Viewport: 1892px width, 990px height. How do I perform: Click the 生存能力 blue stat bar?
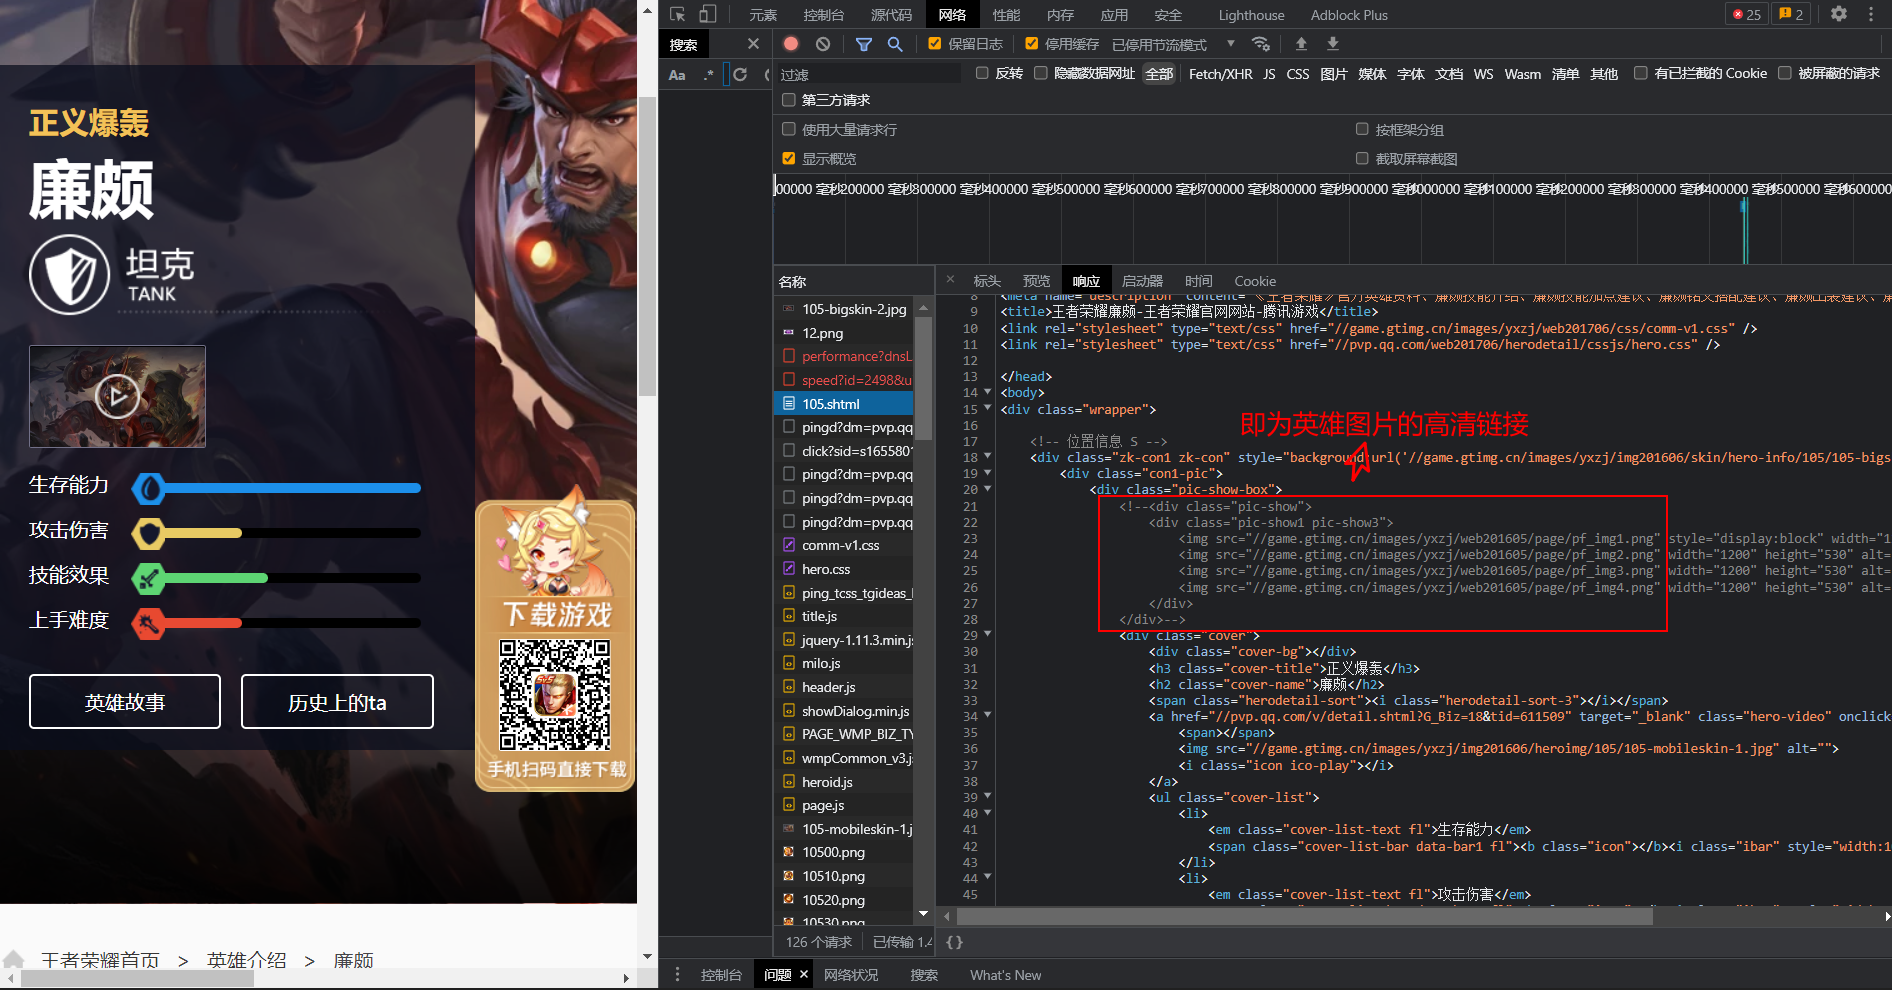277,488
